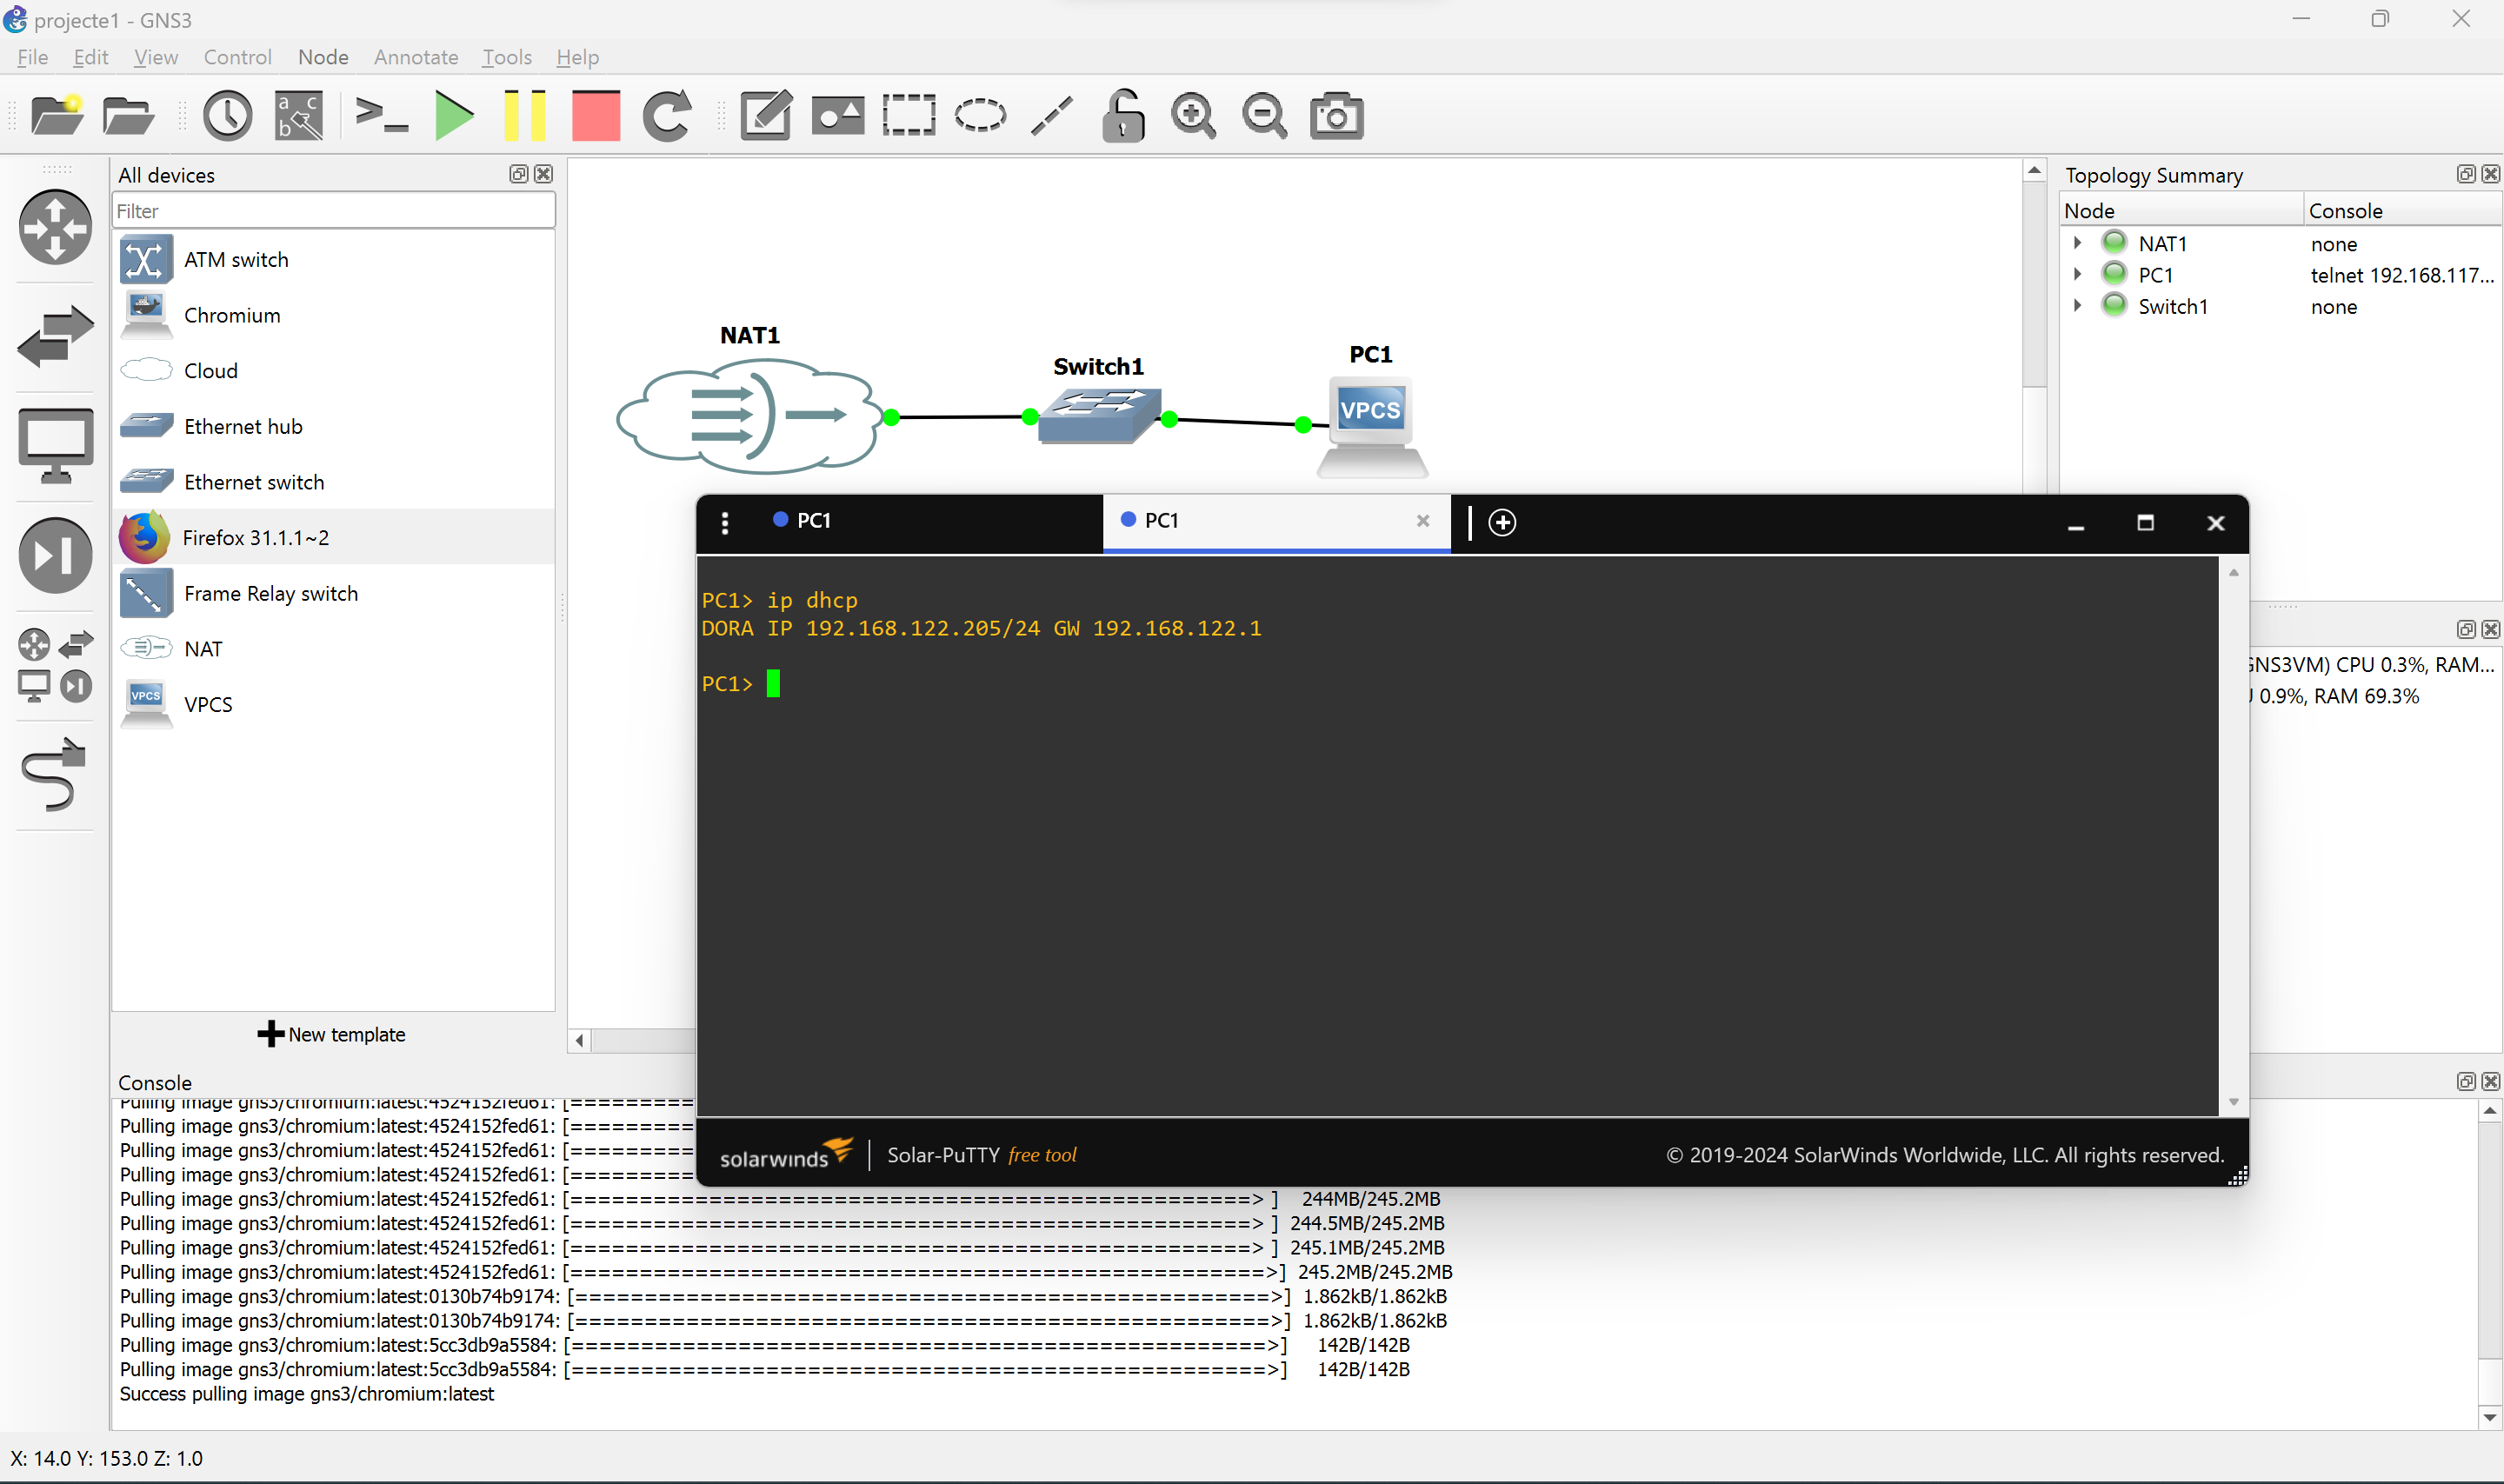The width and height of the screenshot is (2504, 1484).
Task: Select the VPCS device template
Action: 208,703
